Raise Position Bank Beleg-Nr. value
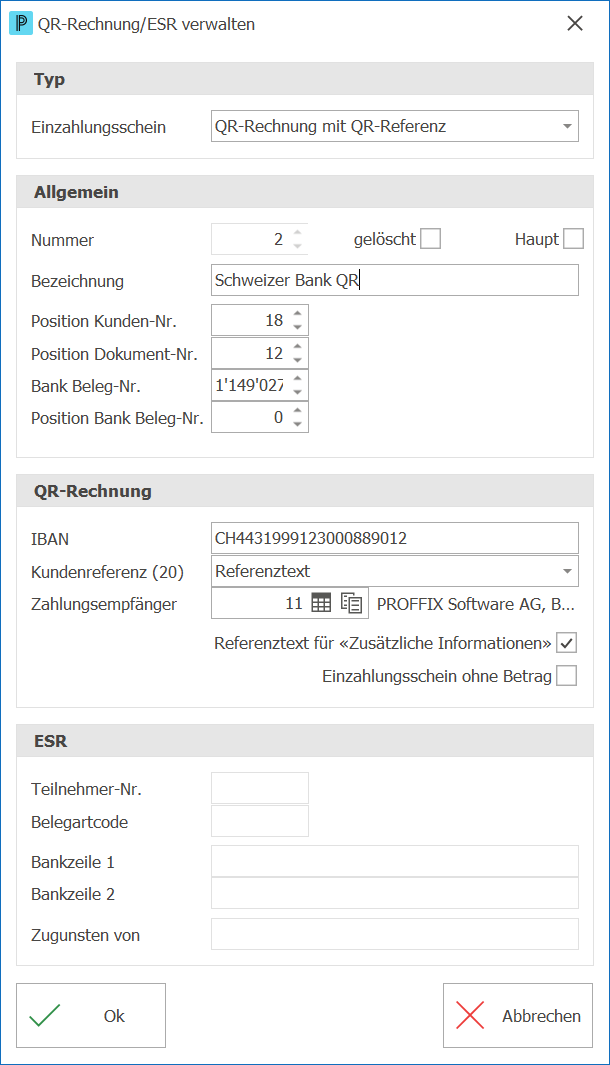Viewport: 610px width, 1065px height. (x=298, y=411)
